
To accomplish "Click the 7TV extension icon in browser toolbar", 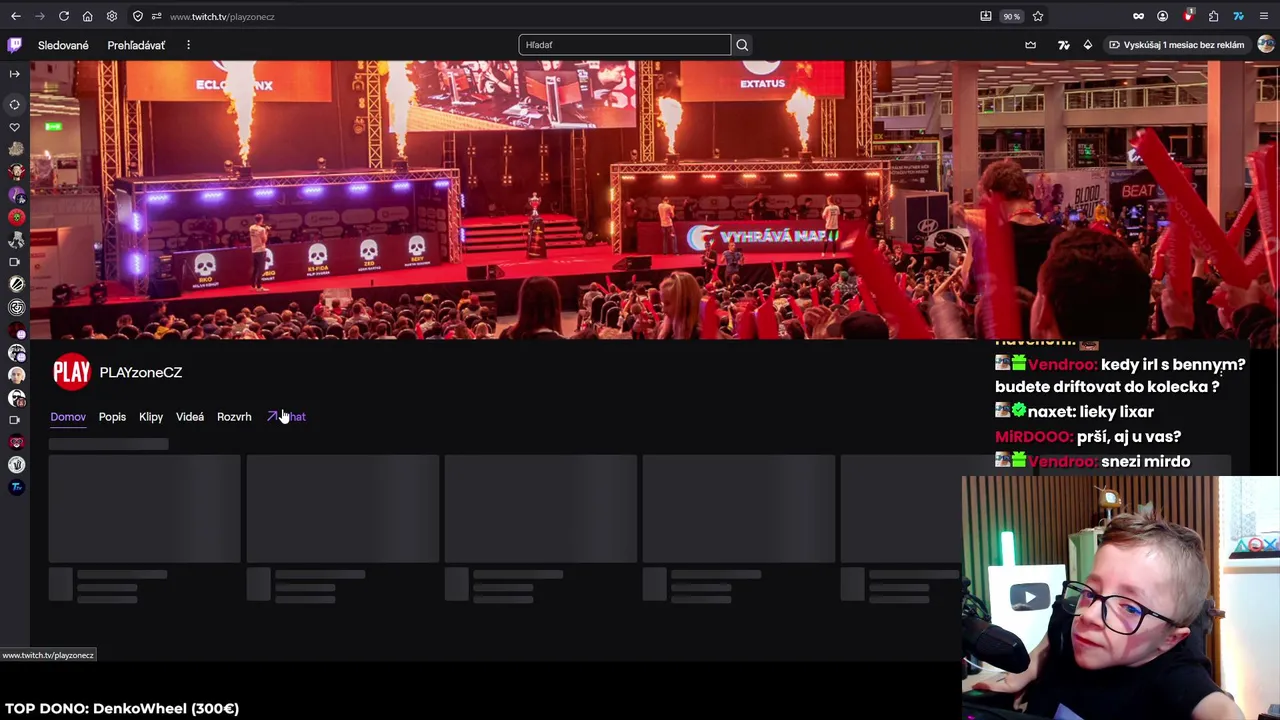I will (x=1238, y=16).
